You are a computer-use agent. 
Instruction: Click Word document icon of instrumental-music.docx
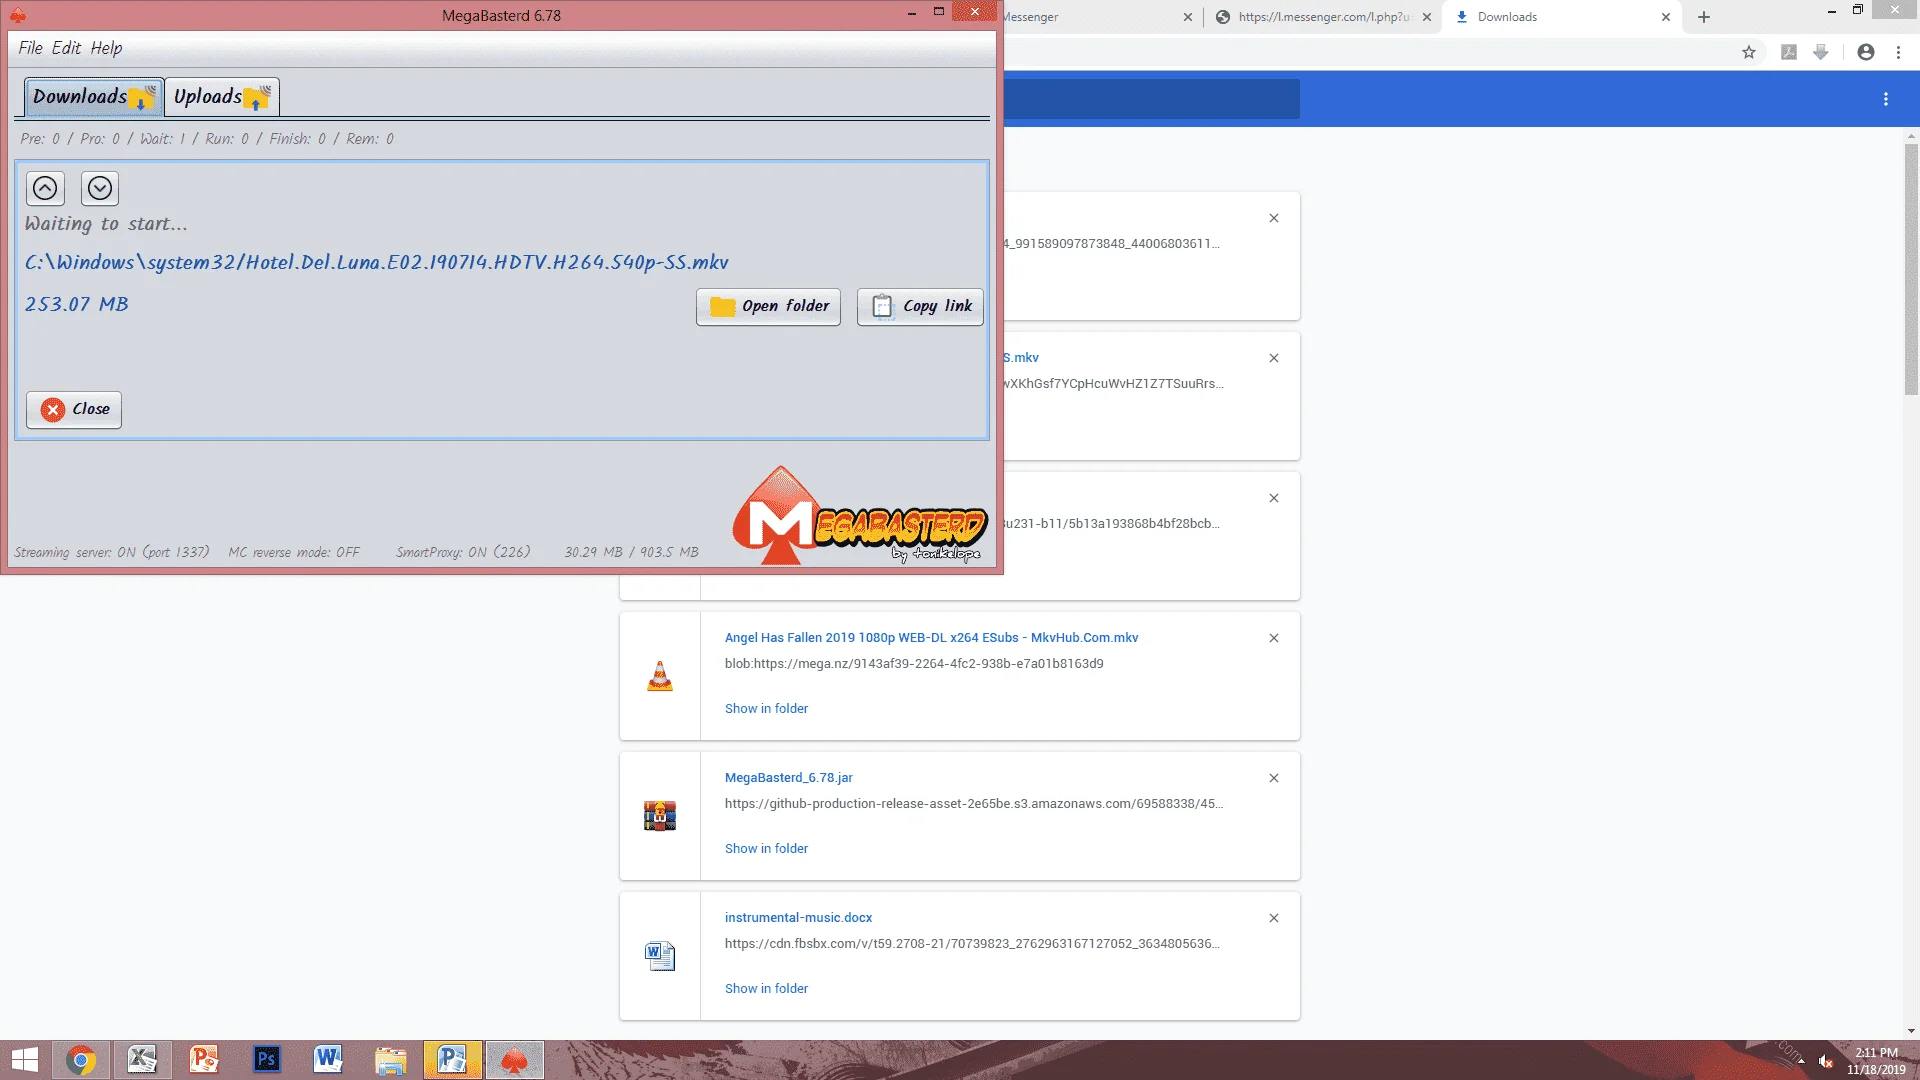(x=660, y=956)
